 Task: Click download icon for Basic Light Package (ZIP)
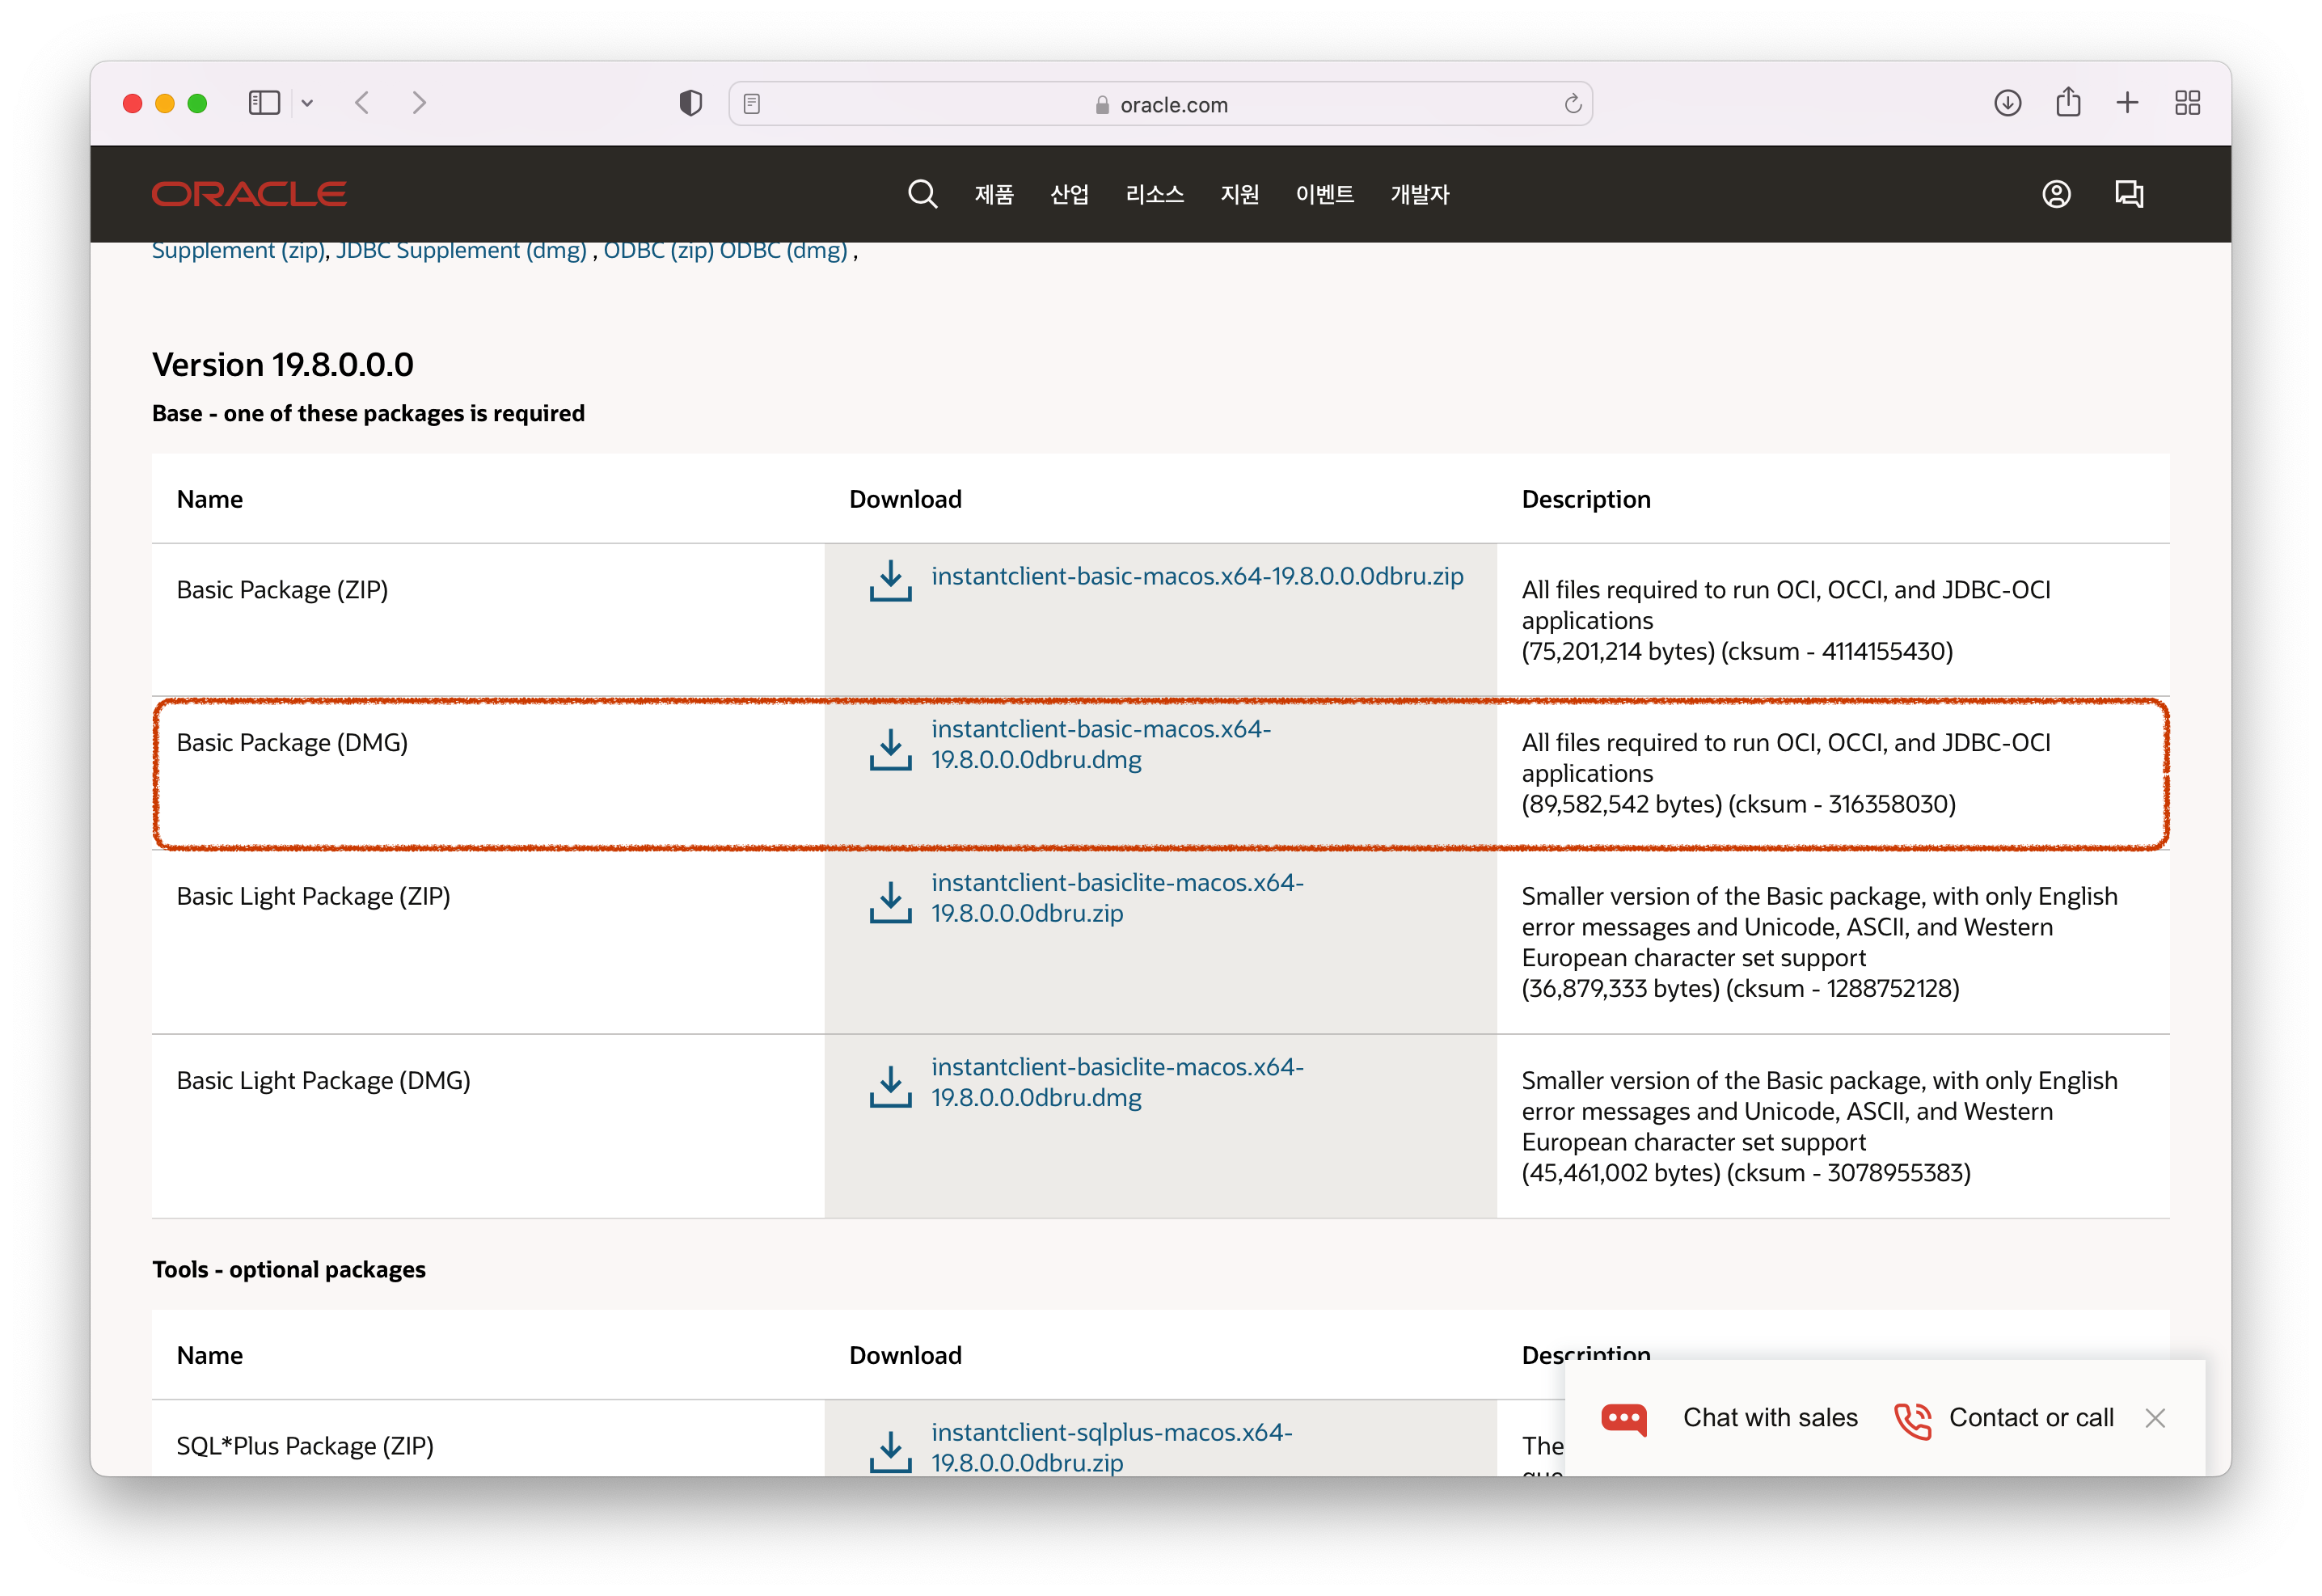click(x=890, y=902)
